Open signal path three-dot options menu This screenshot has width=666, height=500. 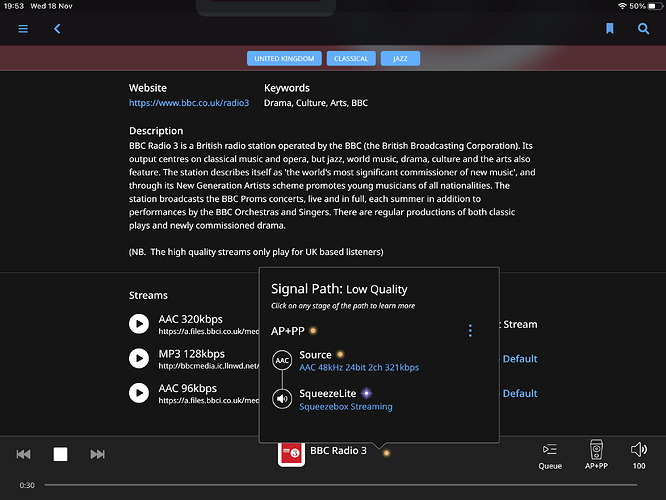pyautogui.click(x=470, y=331)
